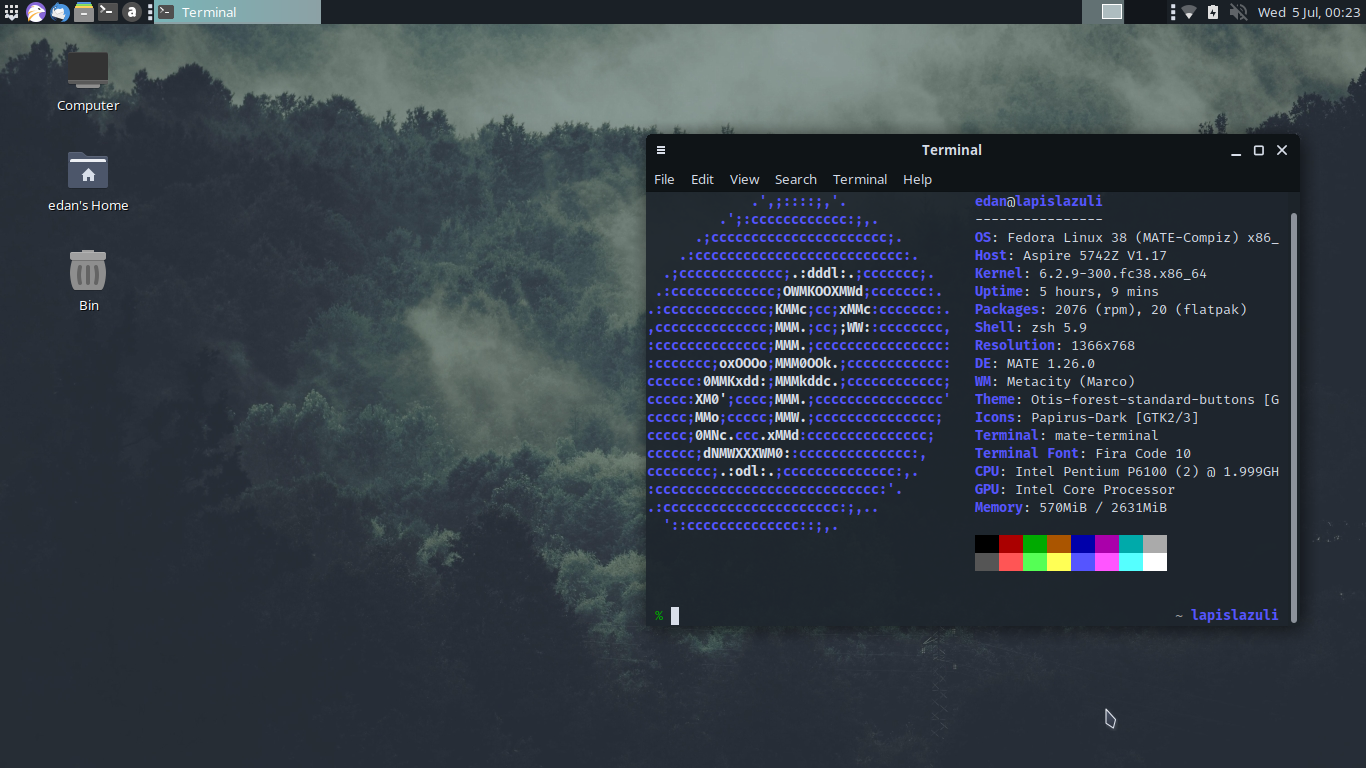This screenshot has height=768, width=1366.
Task: Click the 'Memory: 570MiB / 2631MiB' line
Action: 1071,507
